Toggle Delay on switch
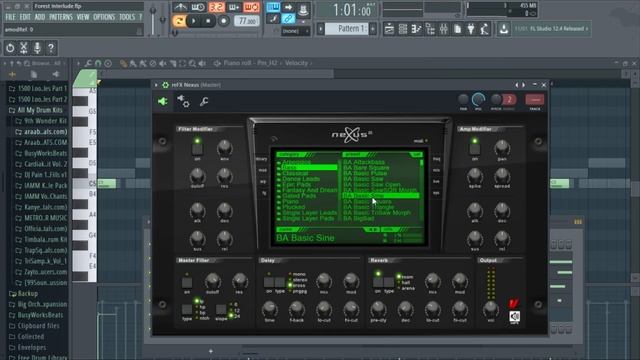This screenshot has width=640, height=360. click(x=269, y=282)
